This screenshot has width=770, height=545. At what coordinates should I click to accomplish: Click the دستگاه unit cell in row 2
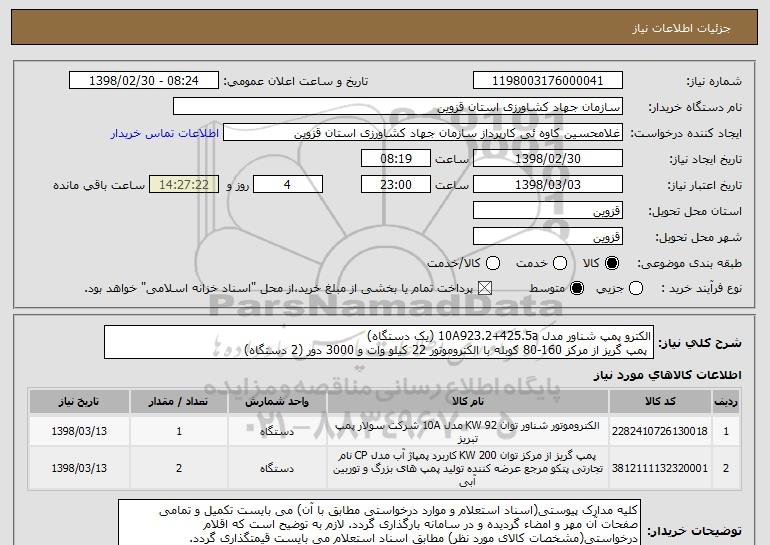(277, 468)
